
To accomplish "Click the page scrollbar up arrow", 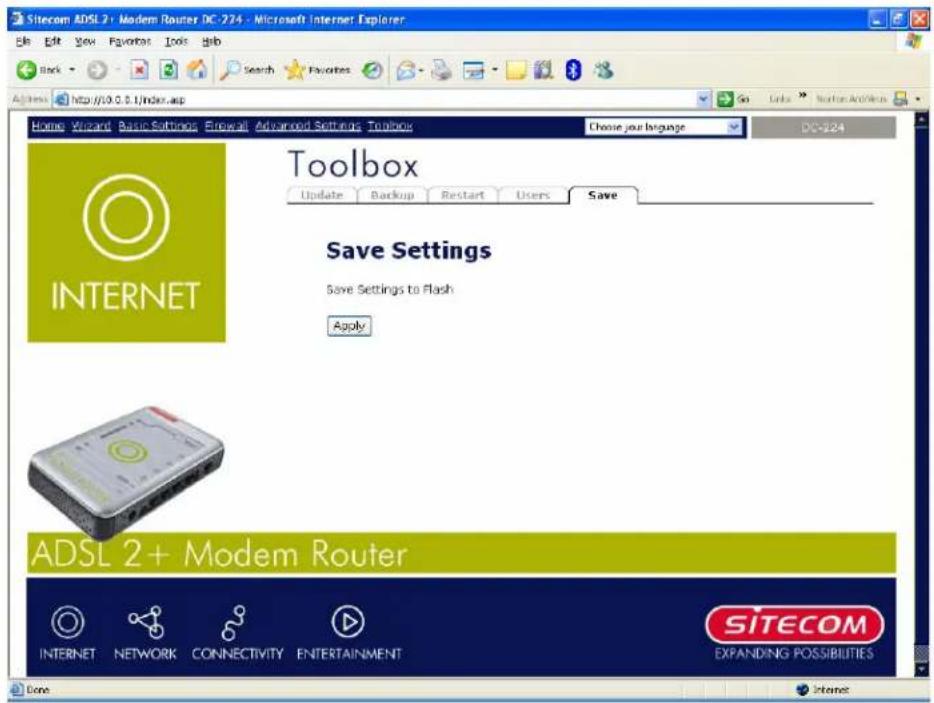I will coord(921,120).
